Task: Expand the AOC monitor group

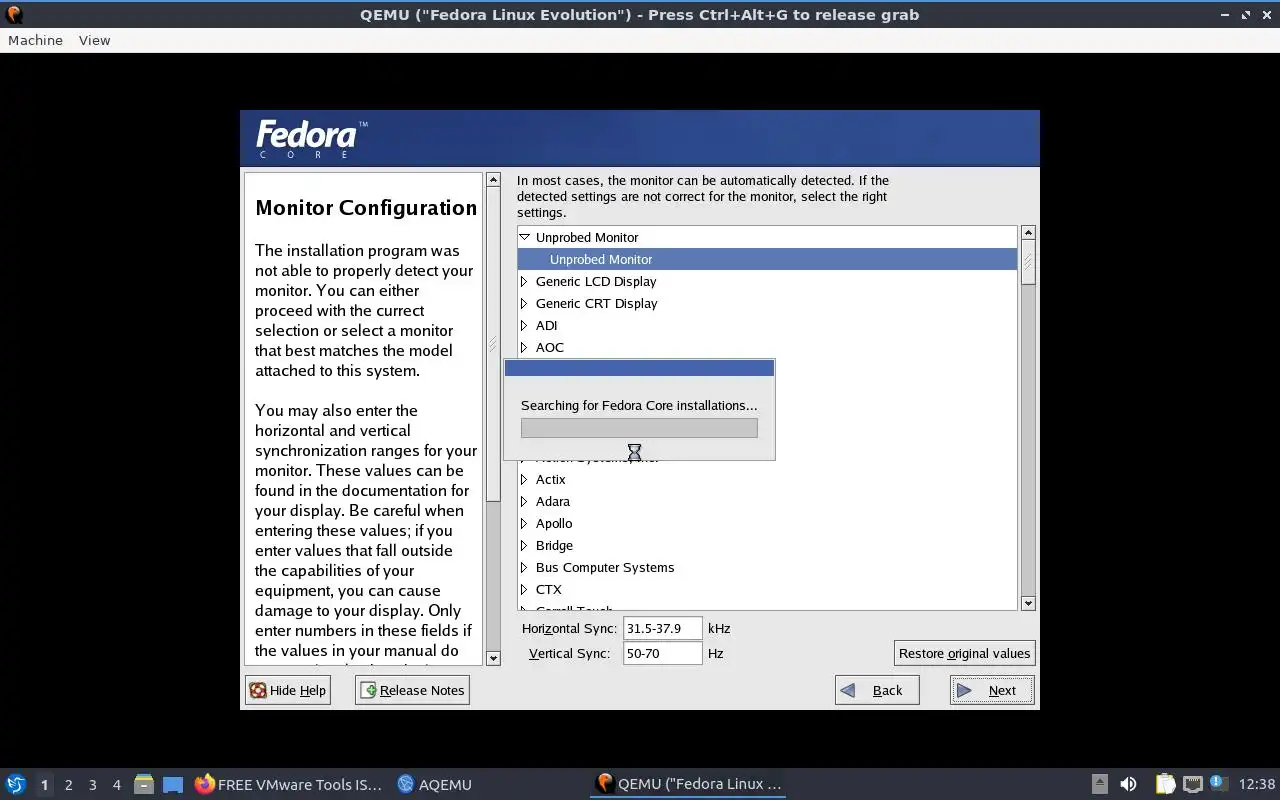Action: (524, 347)
